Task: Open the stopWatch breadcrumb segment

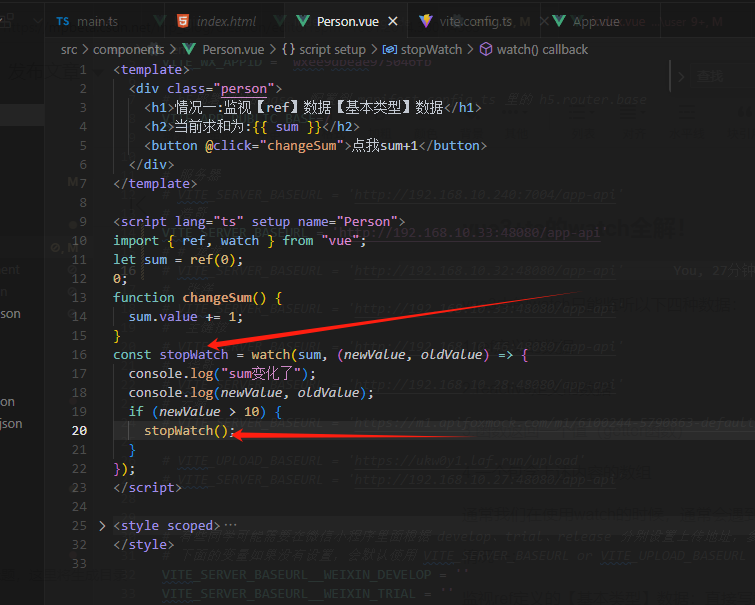Action: (431, 50)
